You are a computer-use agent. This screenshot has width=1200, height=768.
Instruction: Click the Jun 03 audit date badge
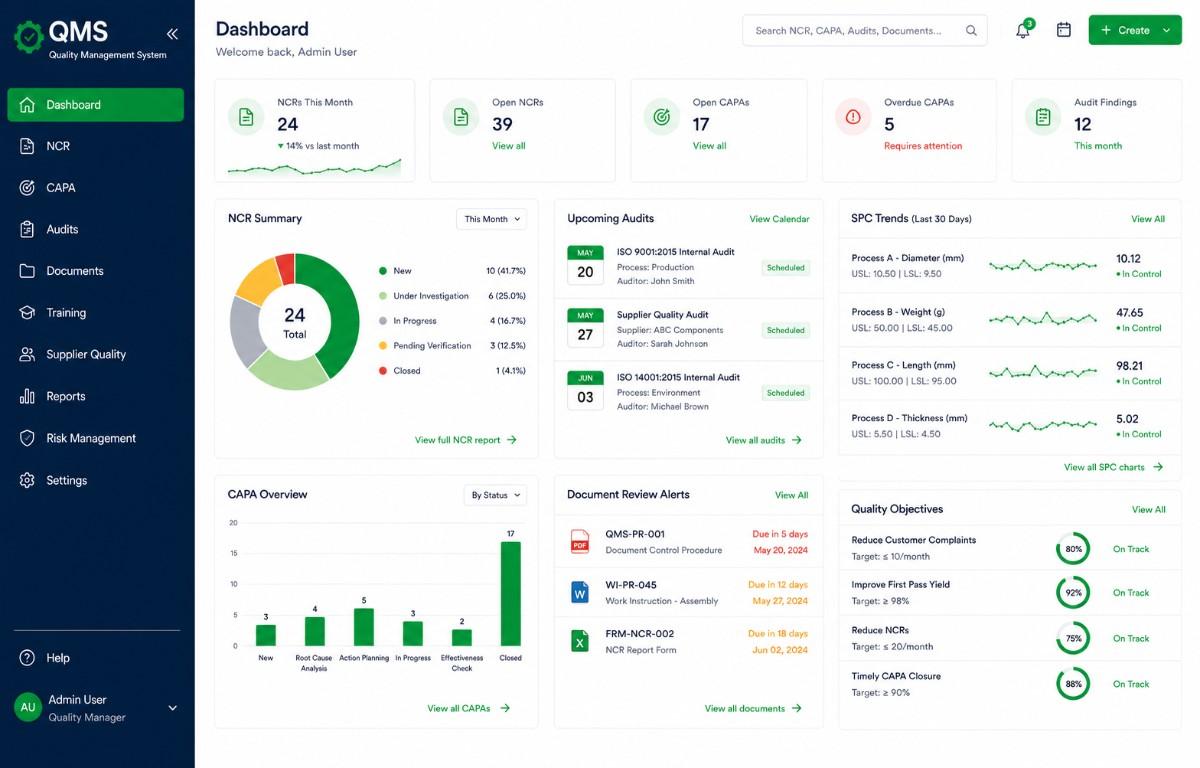pyautogui.click(x=585, y=391)
